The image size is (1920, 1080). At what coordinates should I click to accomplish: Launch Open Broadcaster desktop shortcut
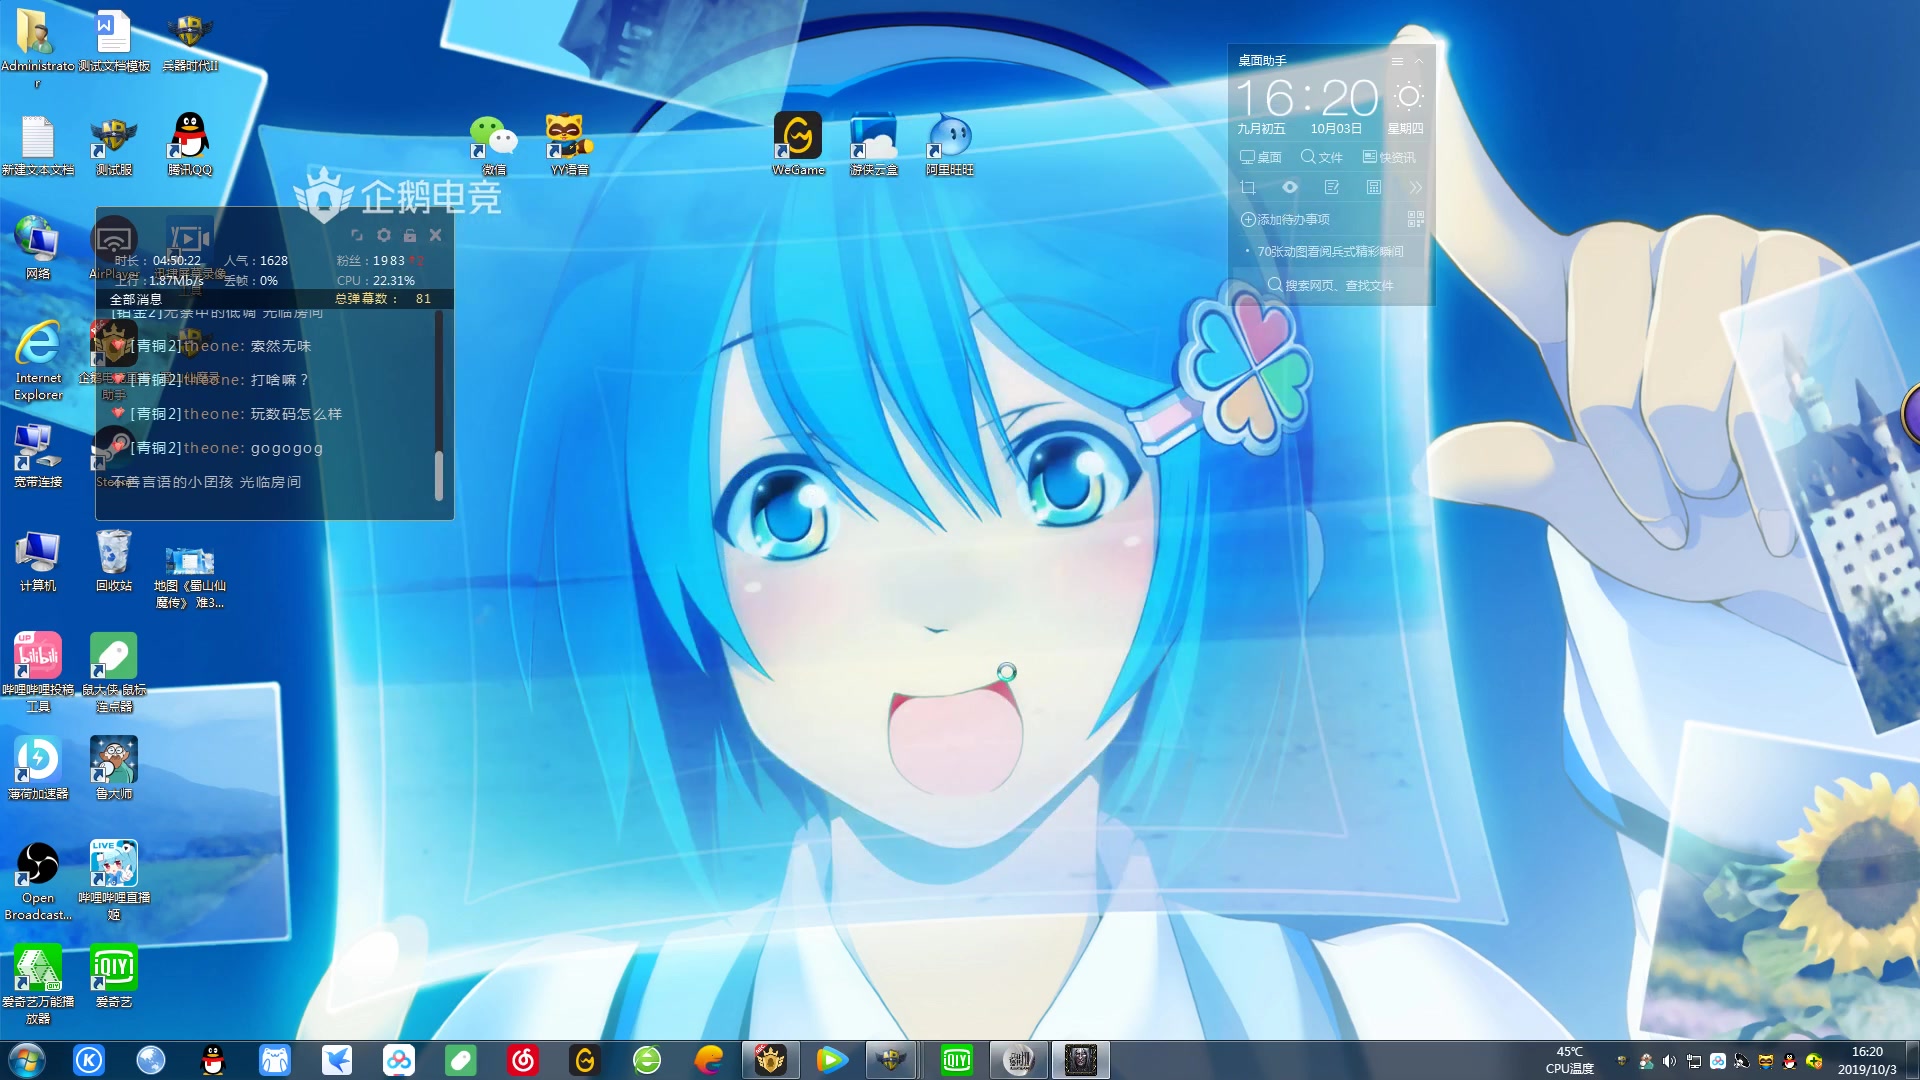[x=37, y=880]
